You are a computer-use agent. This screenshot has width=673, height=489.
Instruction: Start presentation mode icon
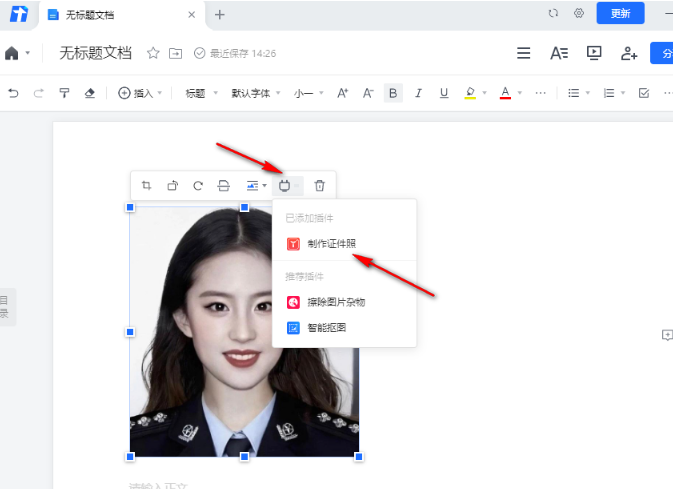pos(594,53)
